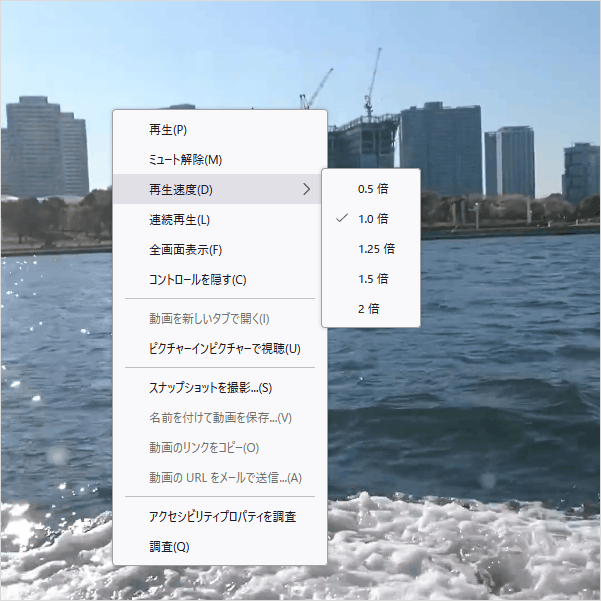Select 再生(P) from the context menu
Viewport: 601px width, 601px height.
[x=220, y=130]
